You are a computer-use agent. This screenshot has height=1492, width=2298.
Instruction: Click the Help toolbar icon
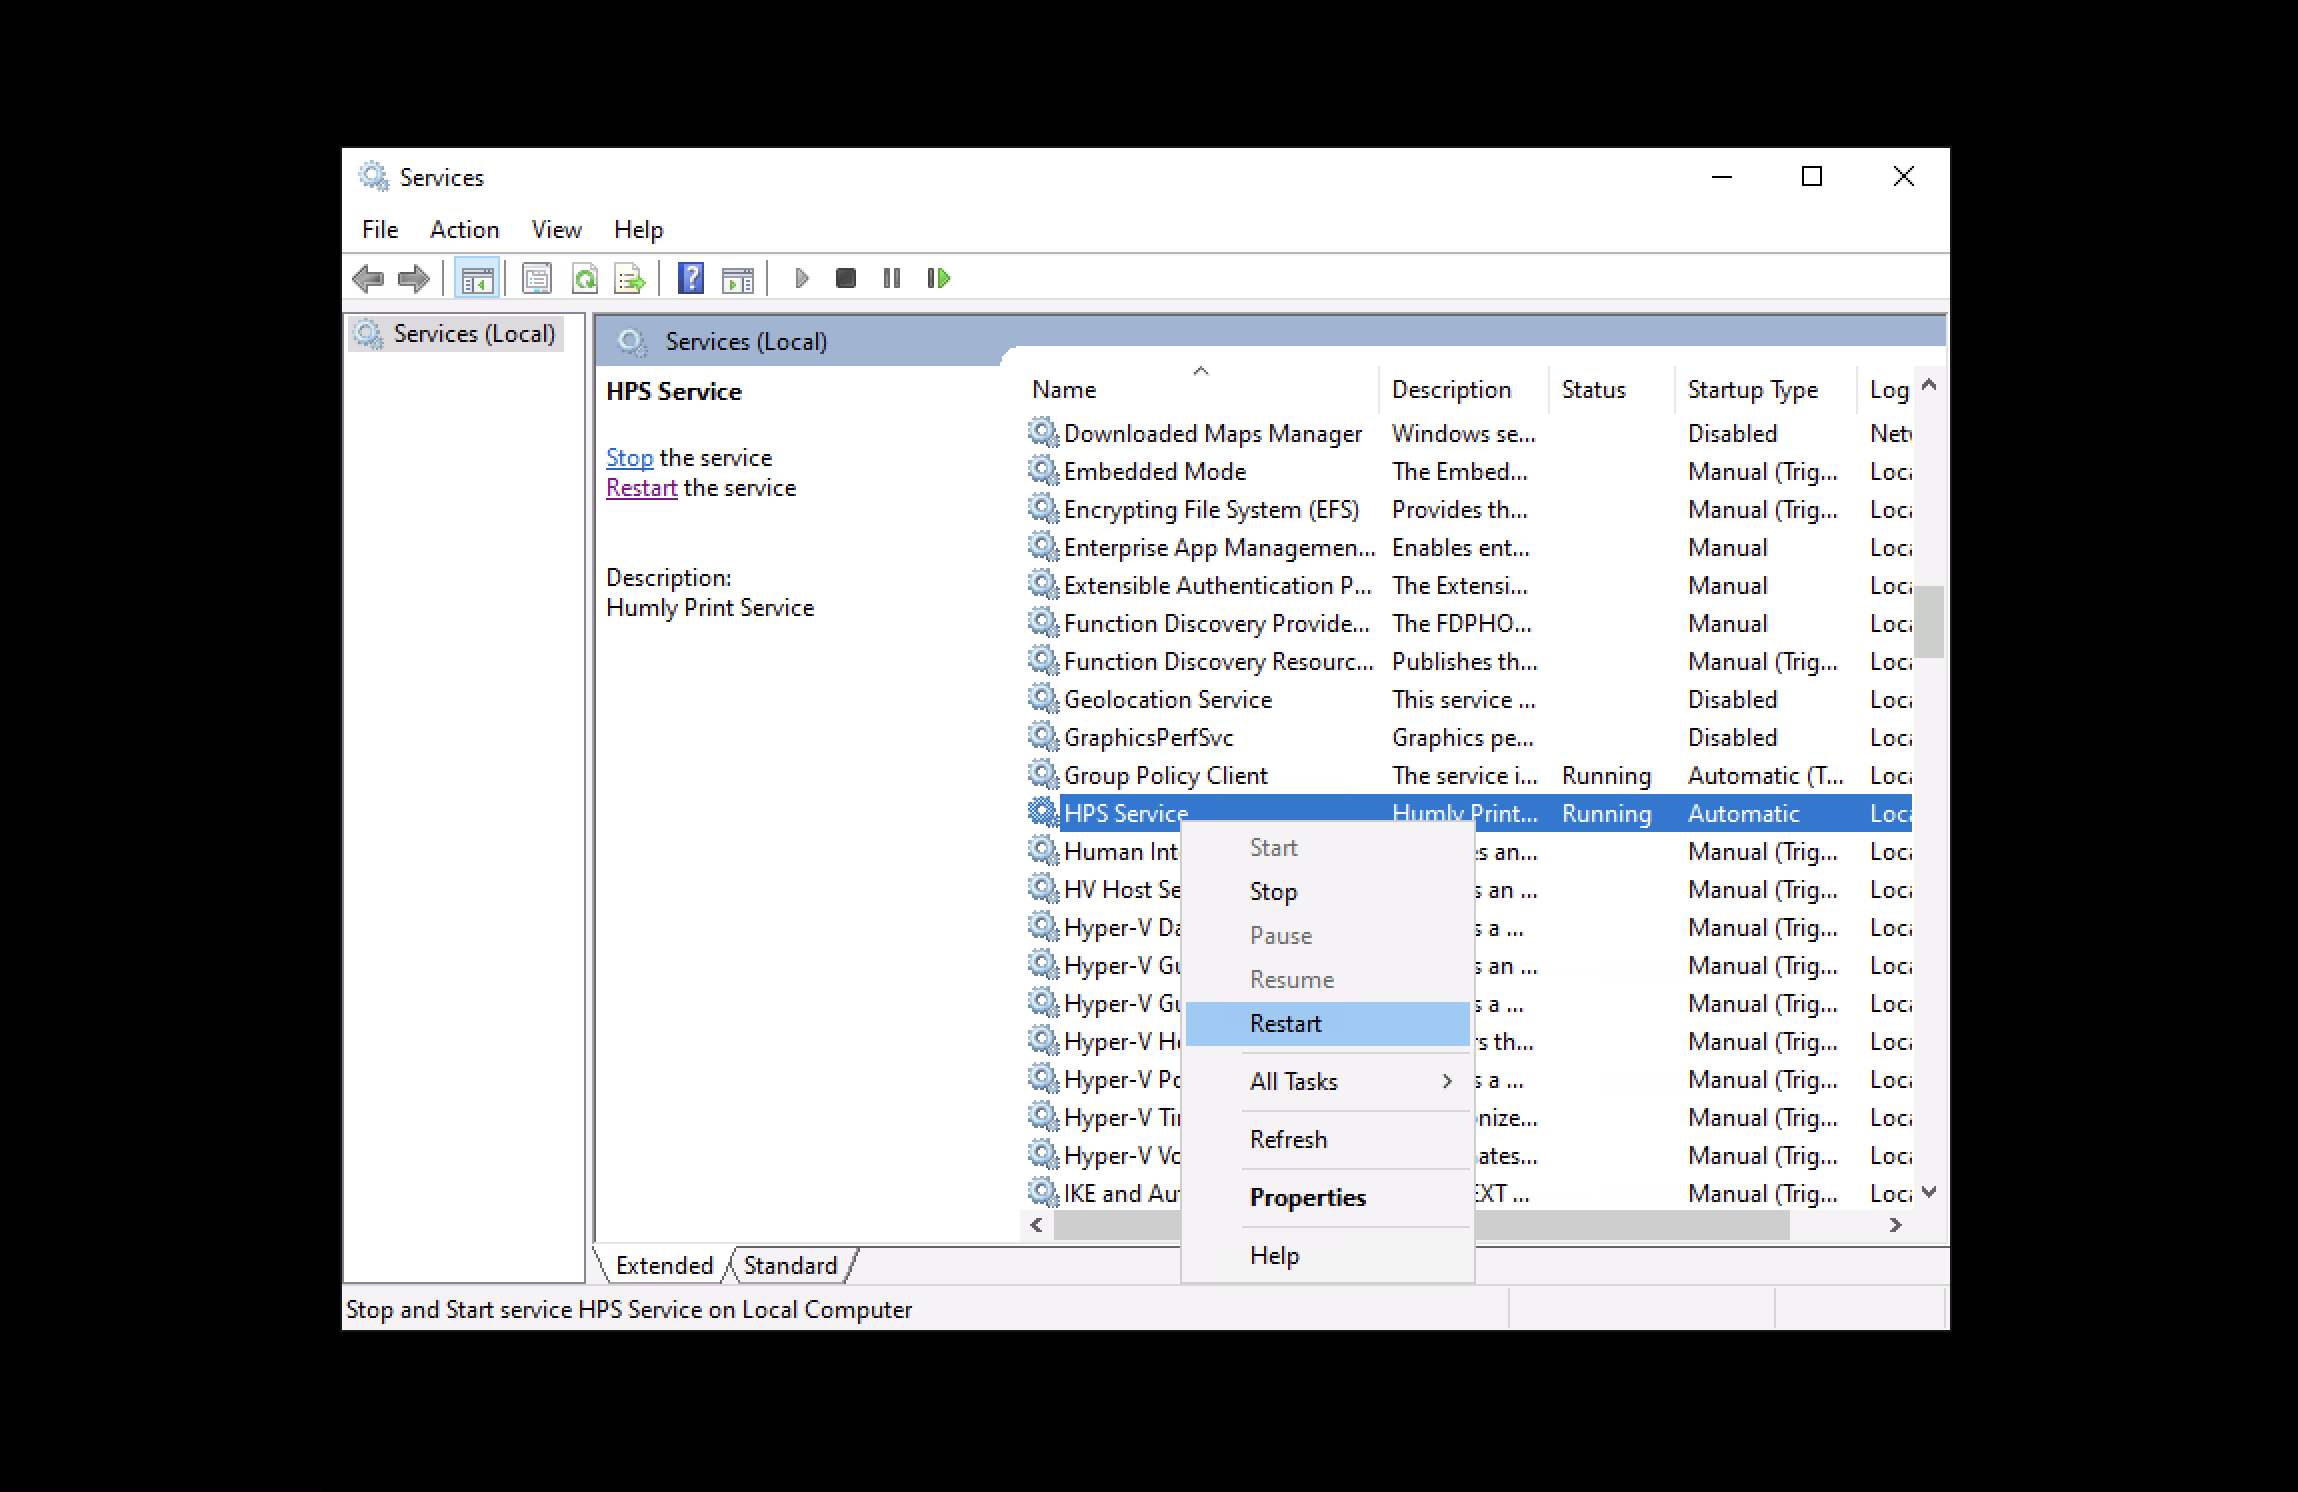690,278
